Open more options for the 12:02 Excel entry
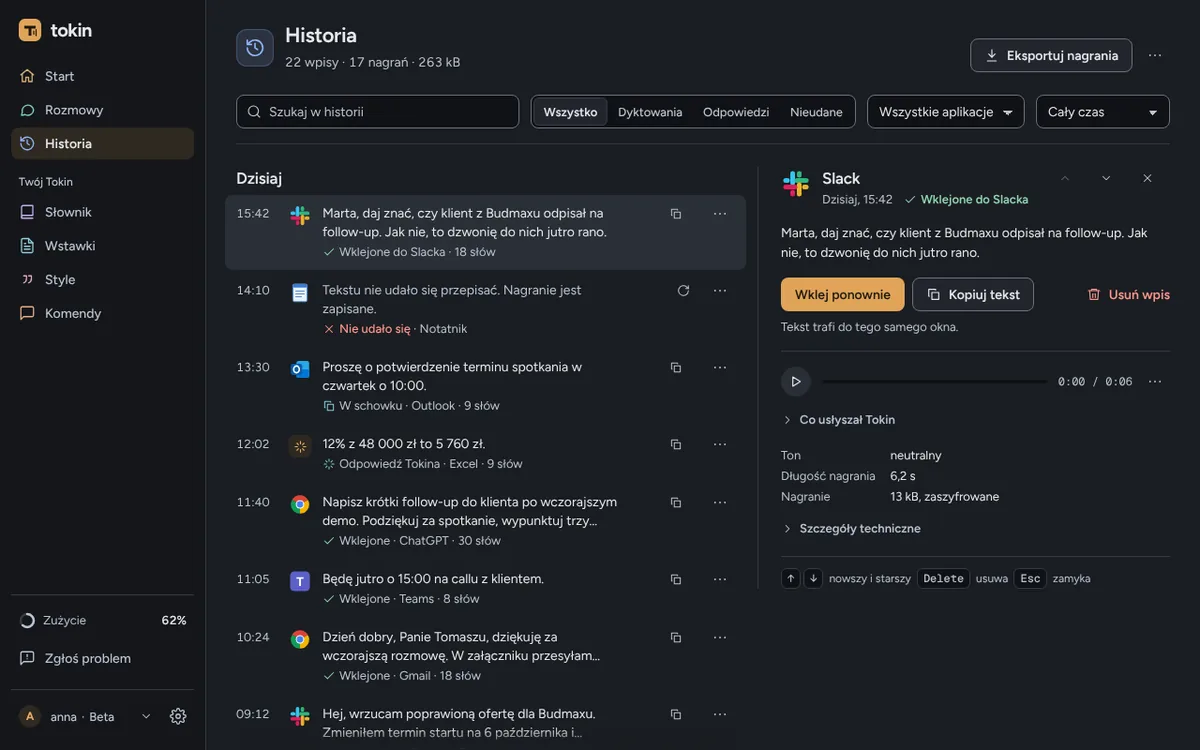The height and width of the screenshot is (750, 1200). (x=720, y=444)
